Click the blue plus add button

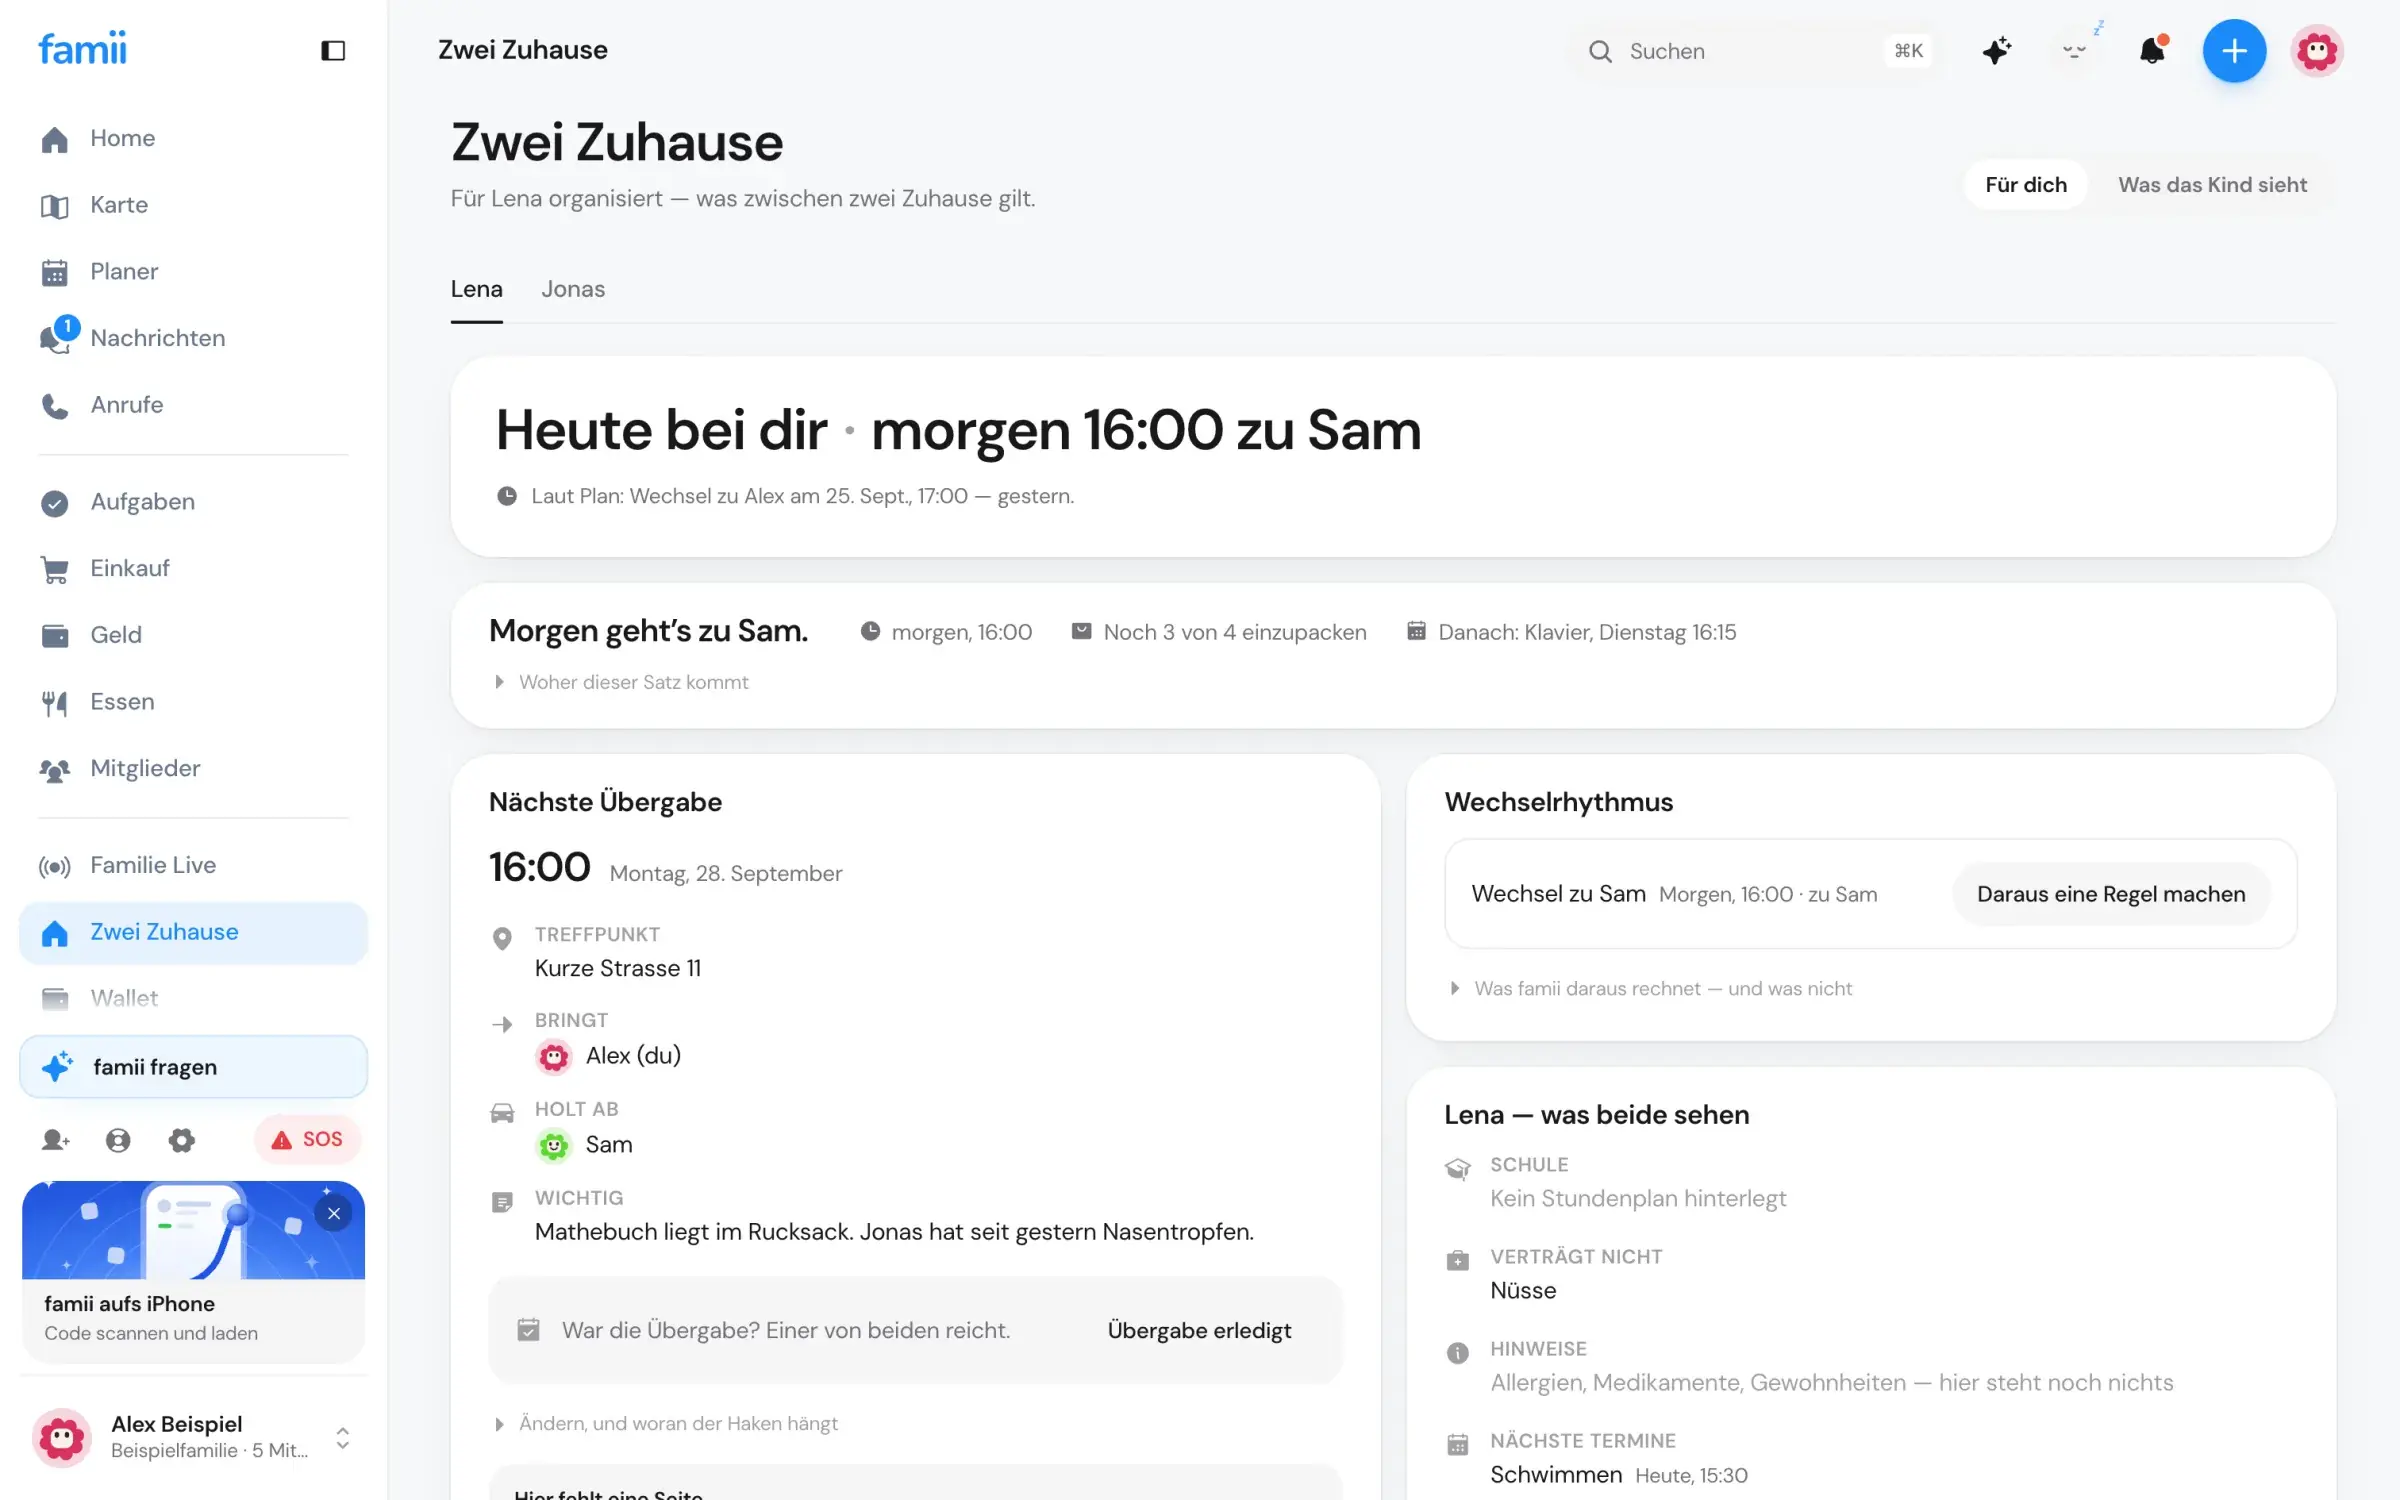(2234, 51)
